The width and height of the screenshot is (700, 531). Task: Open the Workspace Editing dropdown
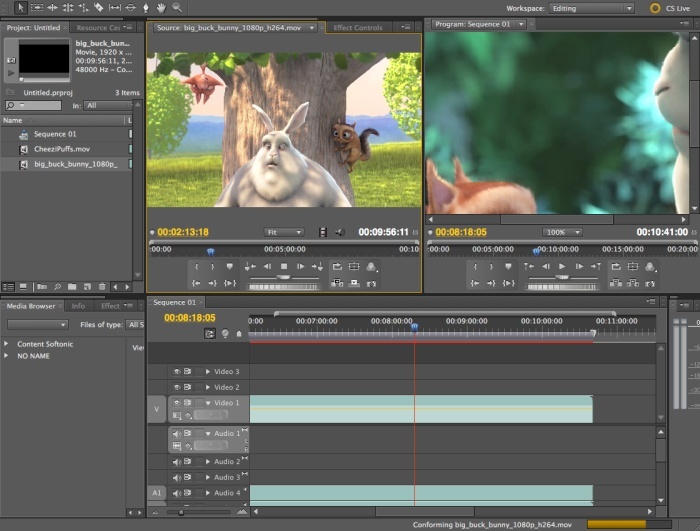[593, 8]
